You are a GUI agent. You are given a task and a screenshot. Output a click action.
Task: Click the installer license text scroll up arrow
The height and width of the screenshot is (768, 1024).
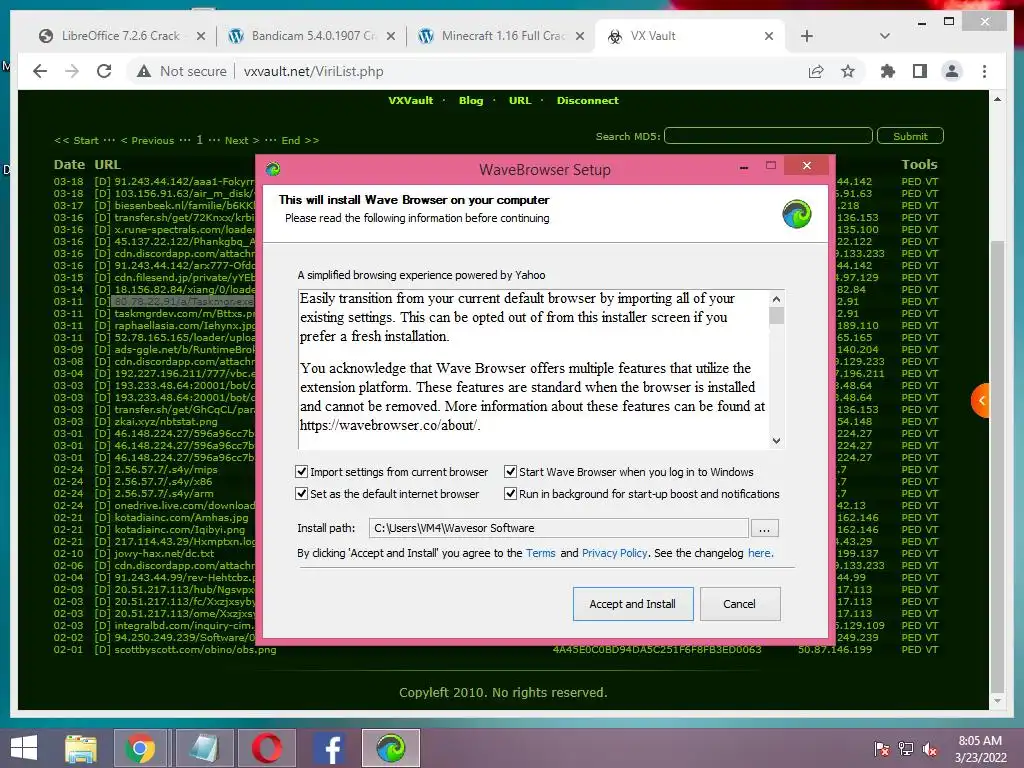click(x=776, y=299)
